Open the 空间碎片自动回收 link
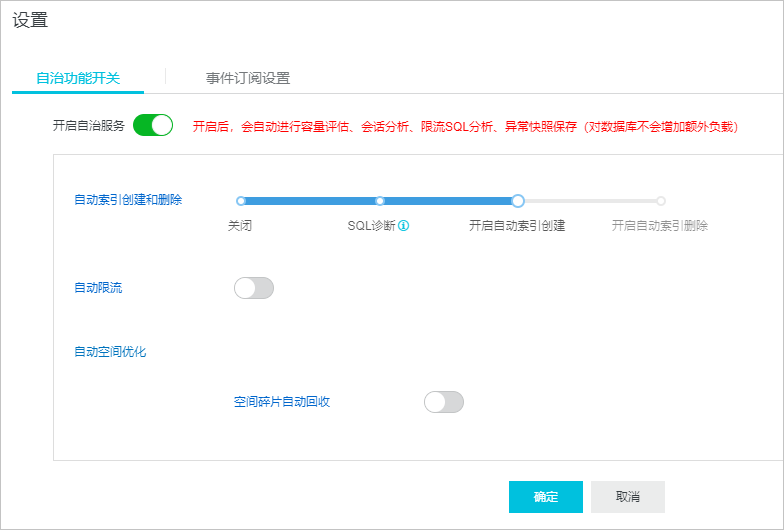784x530 pixels. click(282, 402)
